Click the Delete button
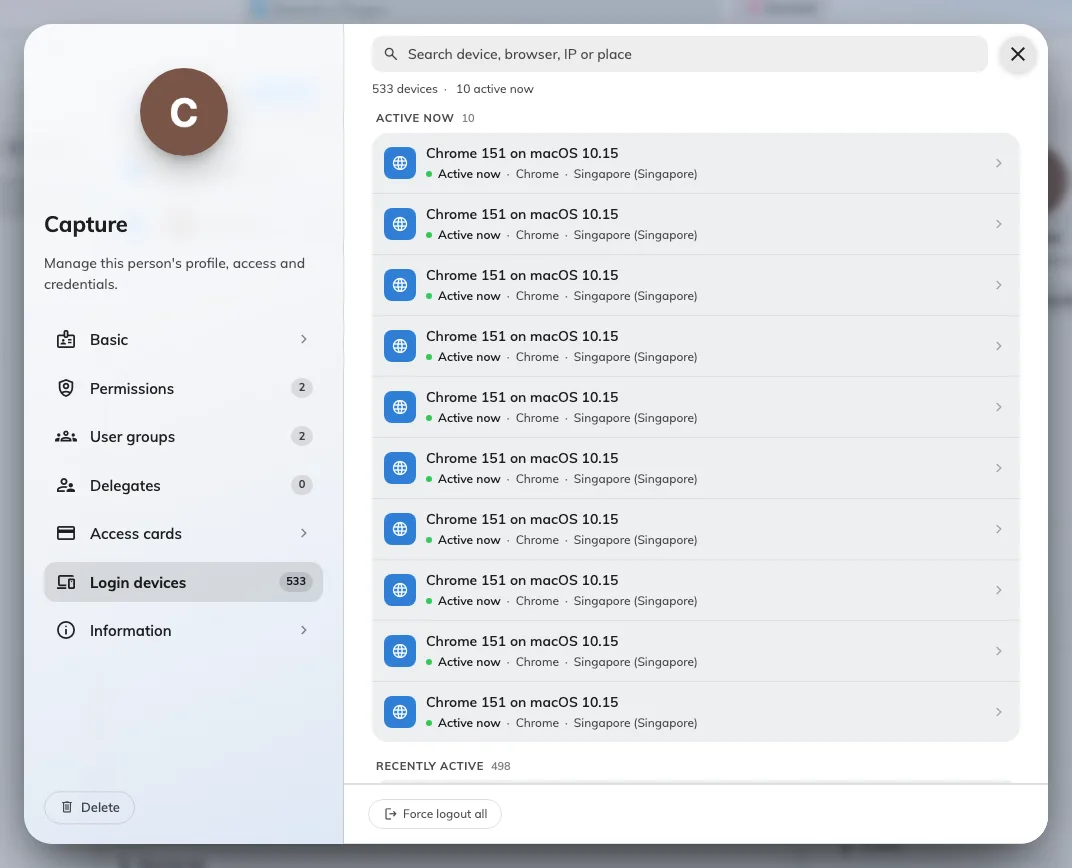Image resolution: width=1072 pixels, height=868 pixels. tap(90, 807)
